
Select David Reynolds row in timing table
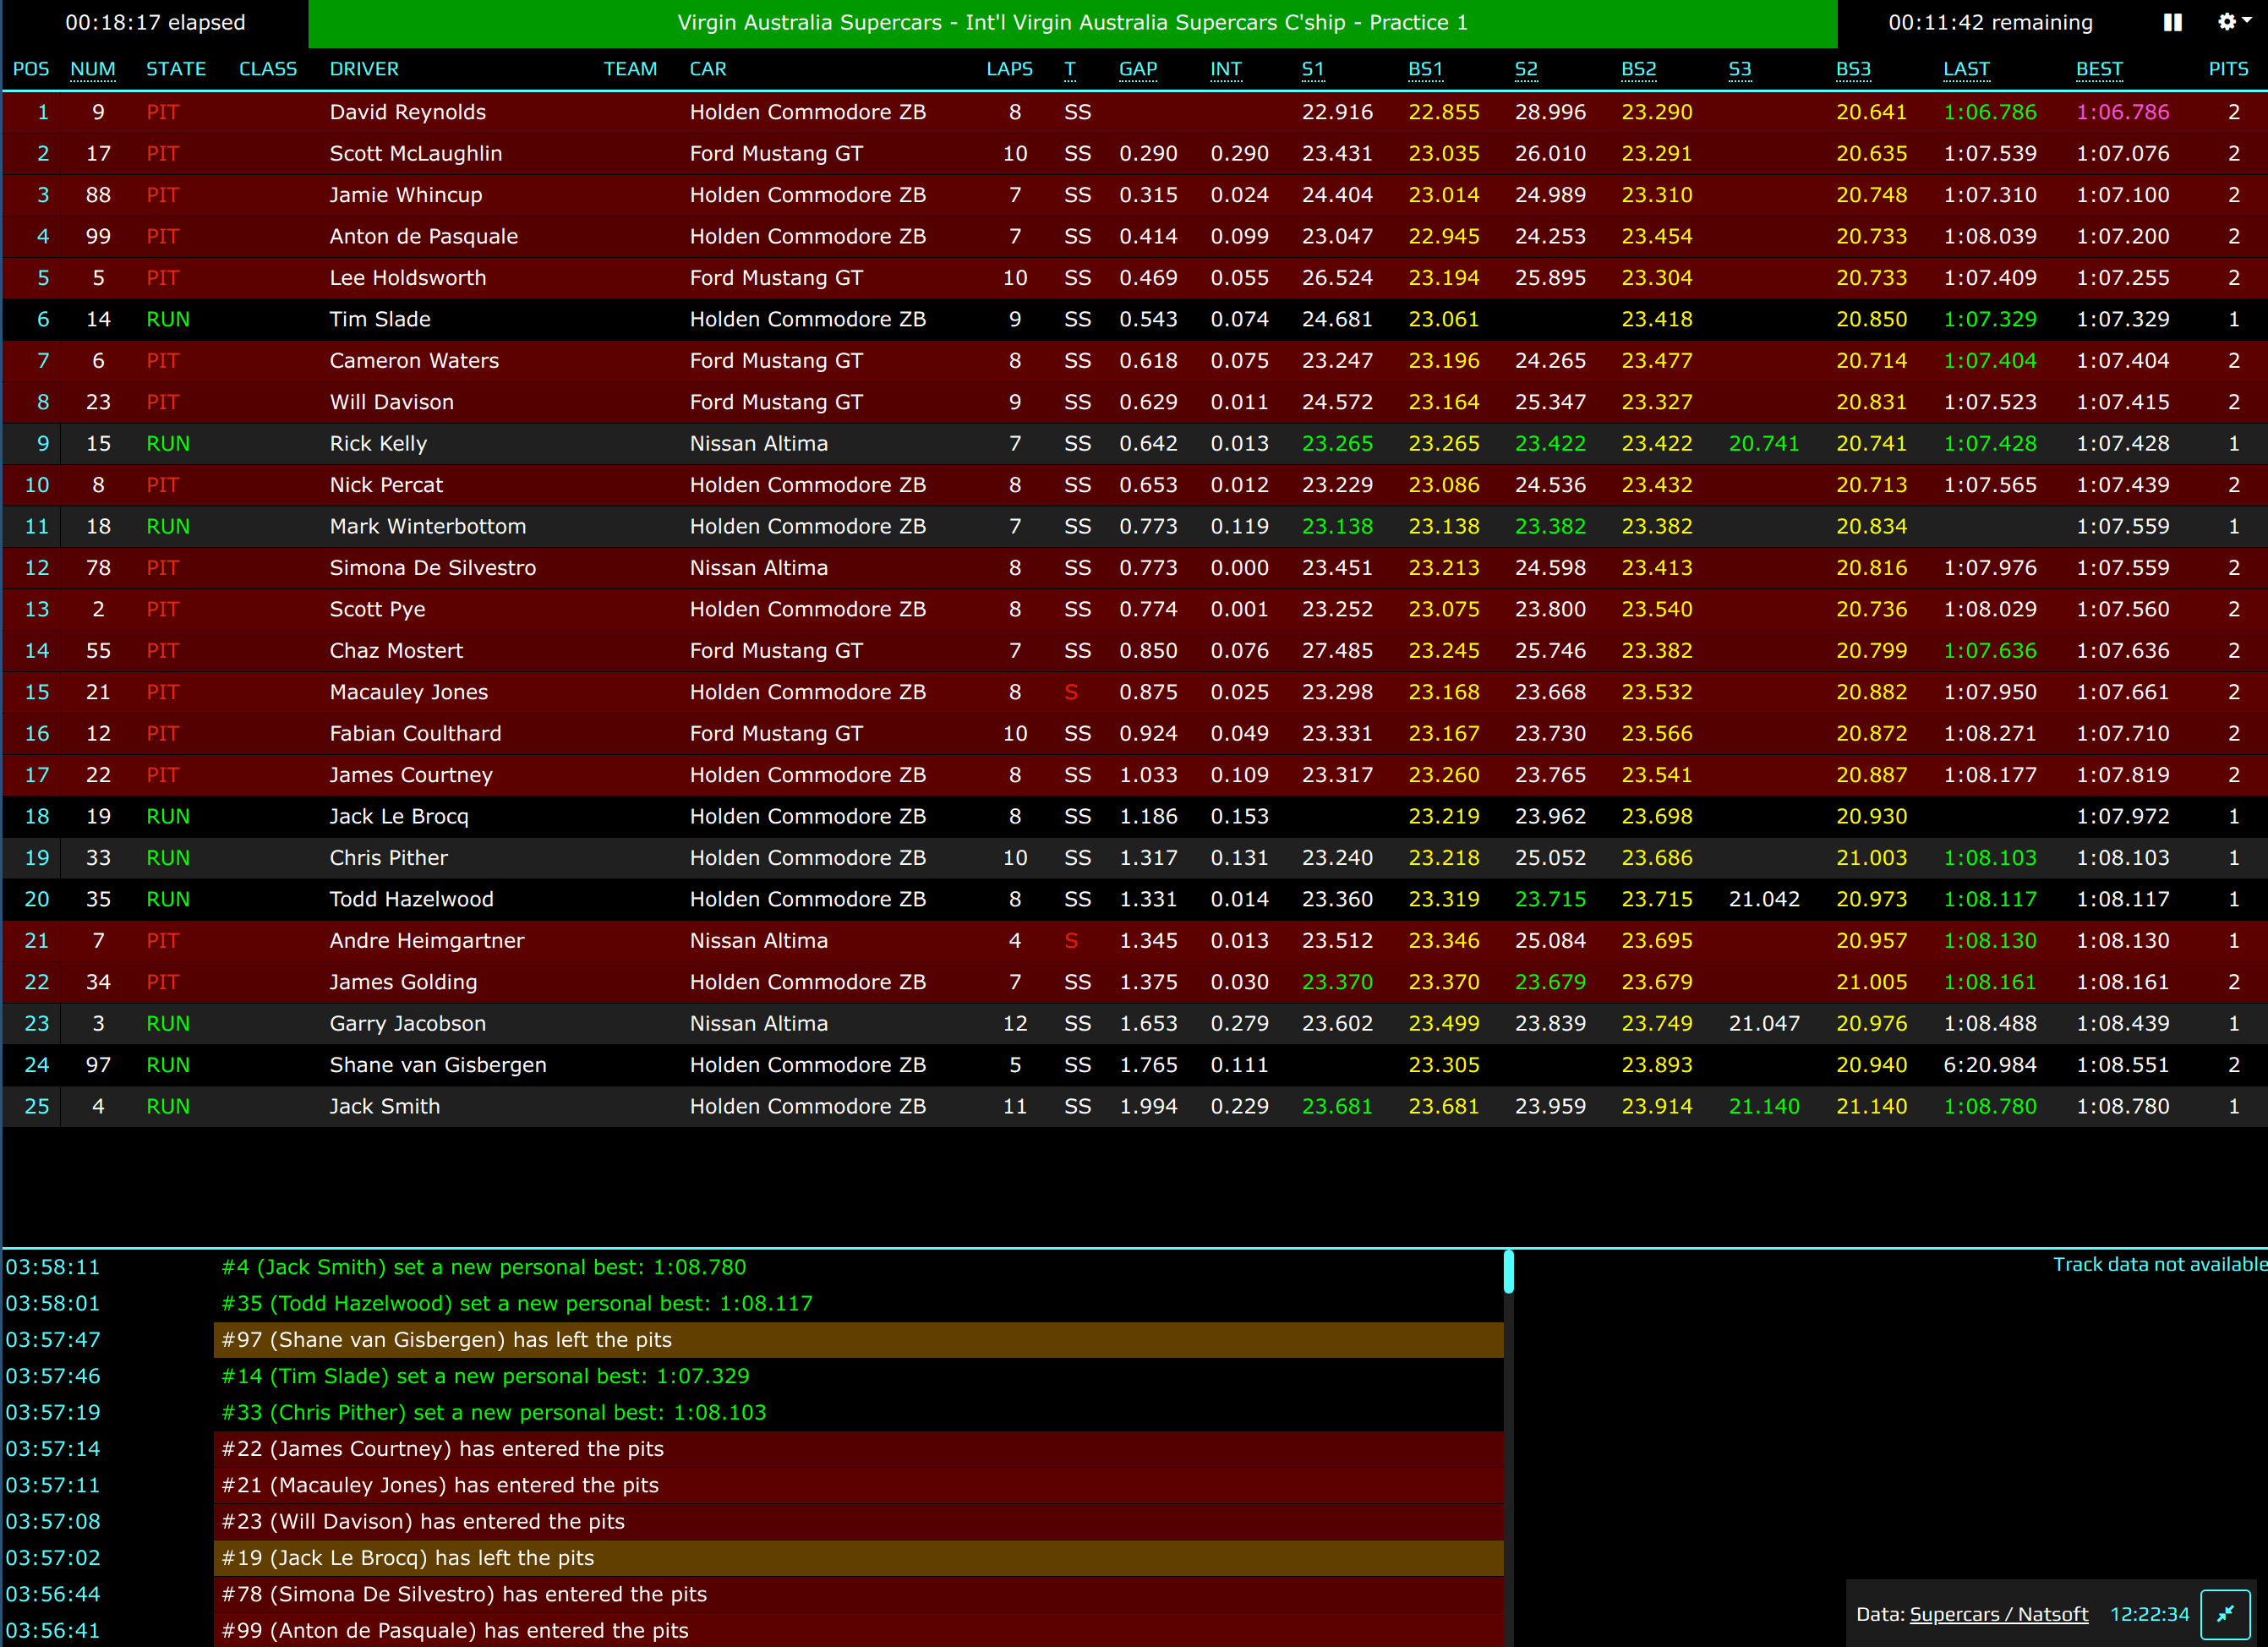(407, 112)
